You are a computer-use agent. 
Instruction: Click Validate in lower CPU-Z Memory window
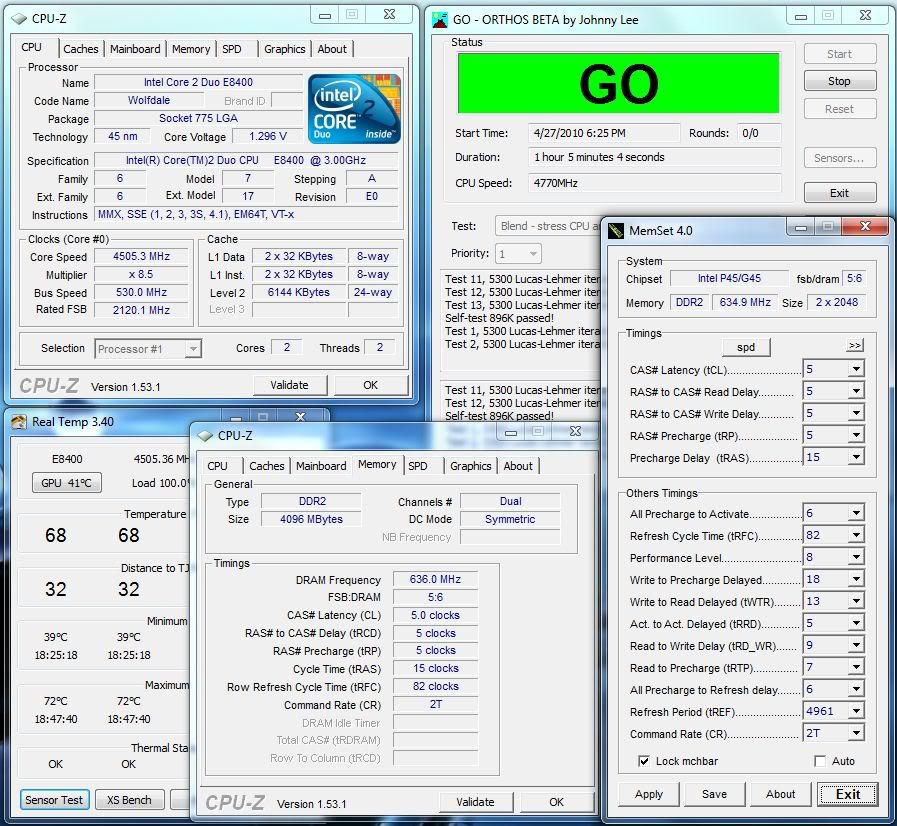[475, 803]
